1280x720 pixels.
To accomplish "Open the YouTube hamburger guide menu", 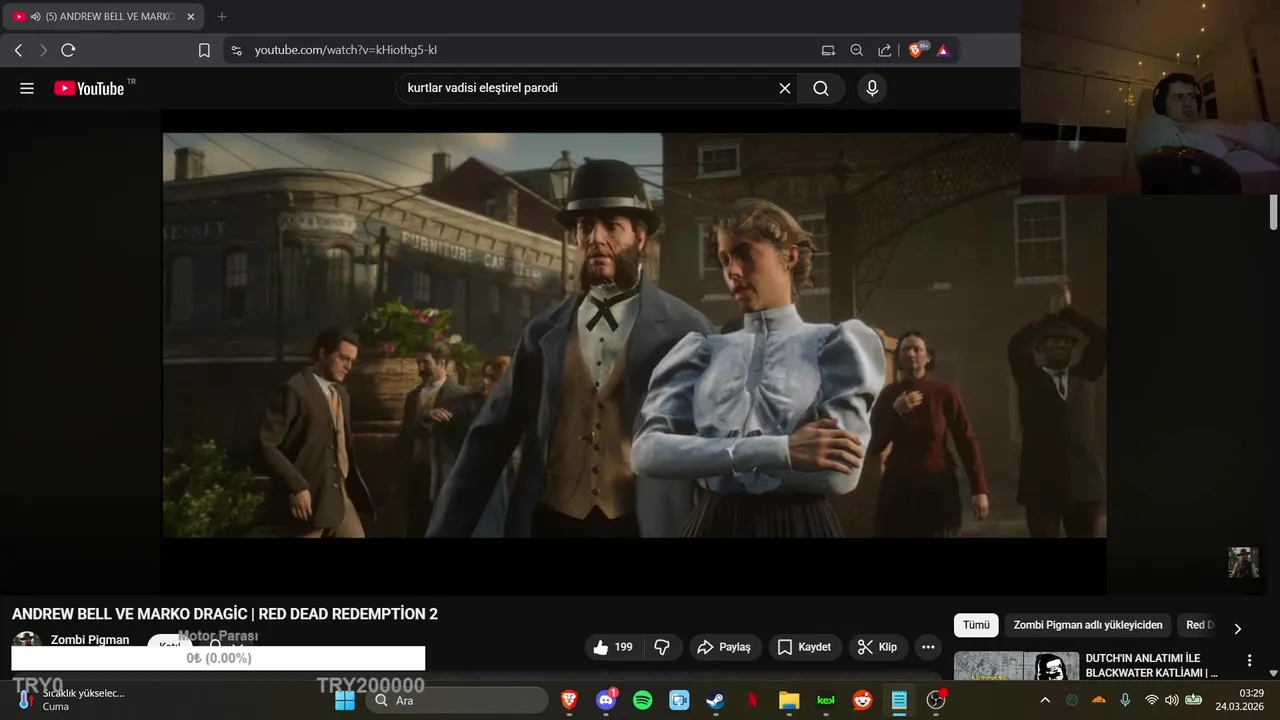I will point(27,88).
